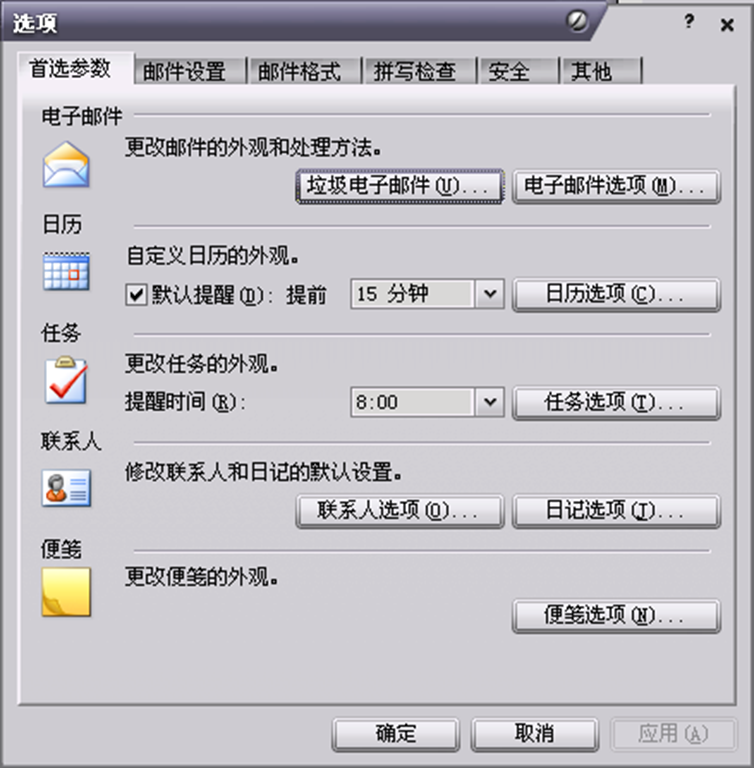Click the round emblem in the title bar
Image resolution: width=754 pixels, height=768 pixels.
[x=577, y=21]
